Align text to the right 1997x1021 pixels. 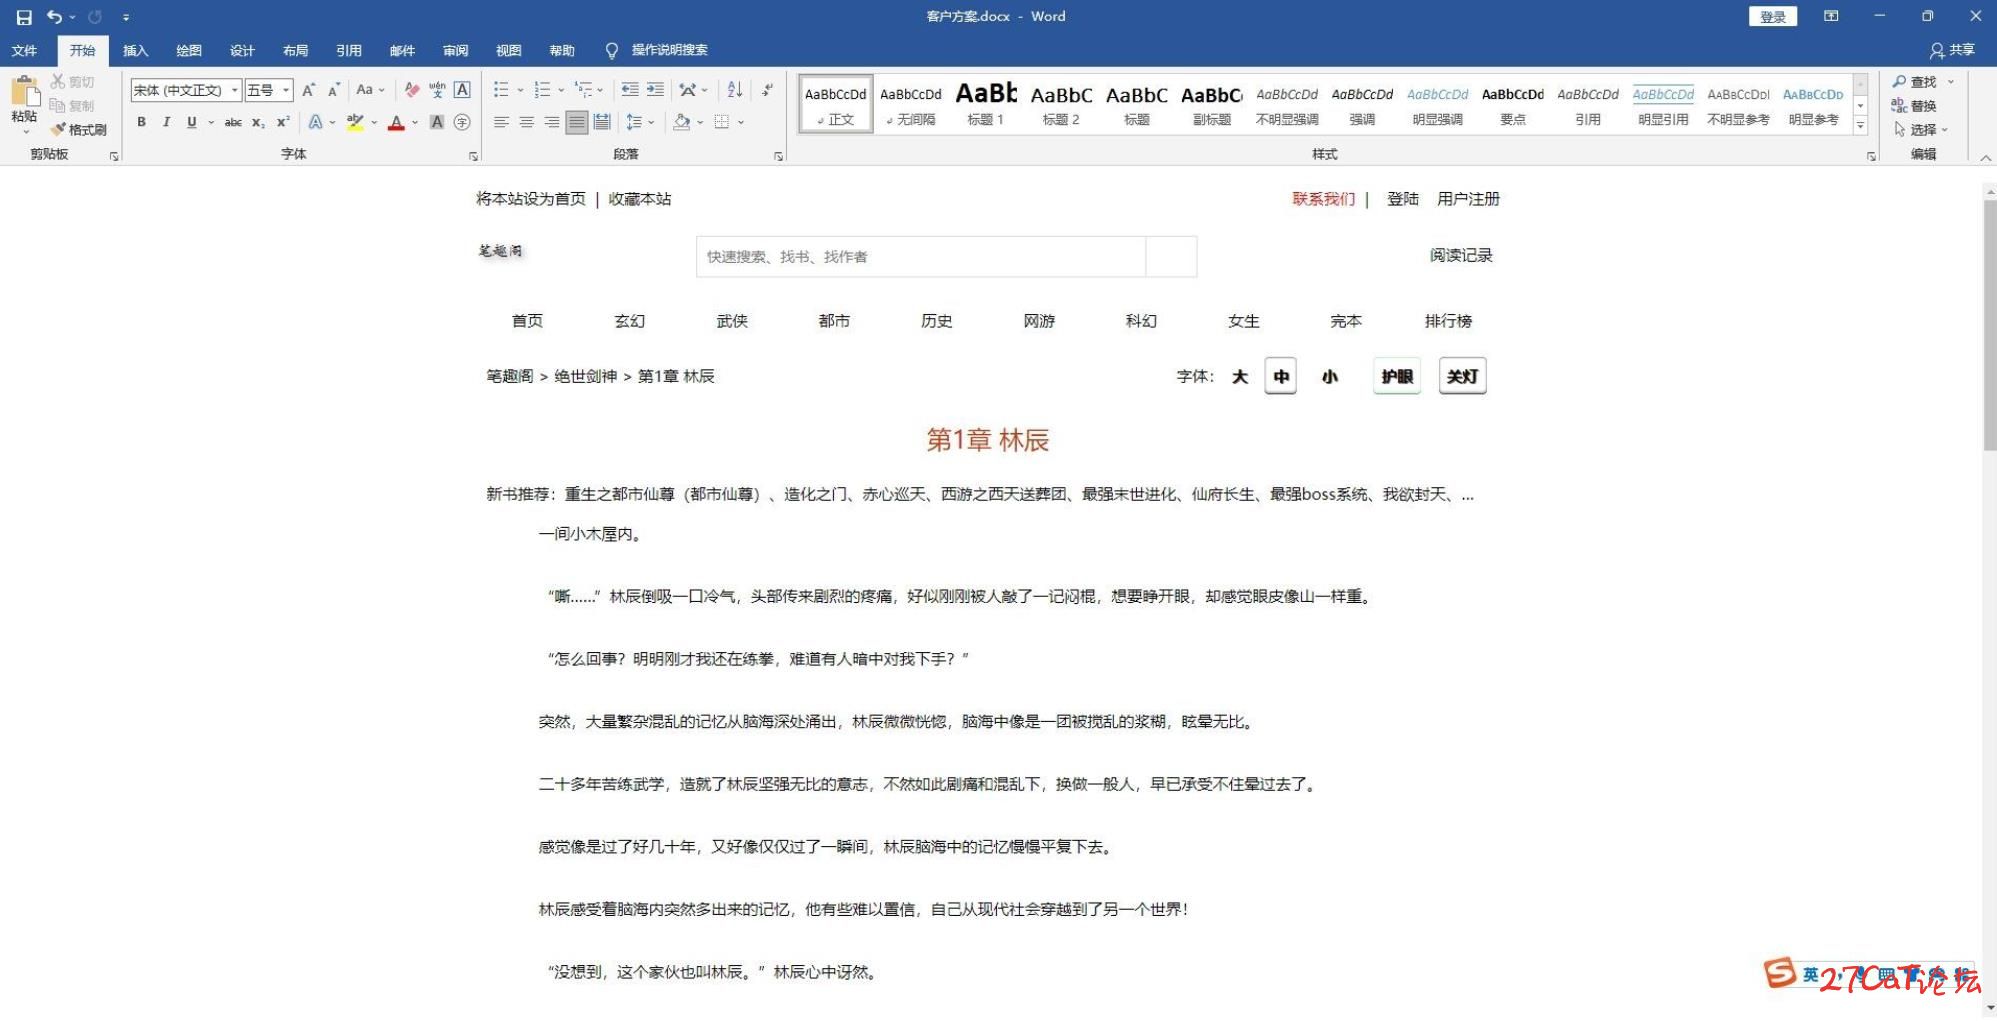(x=551, y=122)
